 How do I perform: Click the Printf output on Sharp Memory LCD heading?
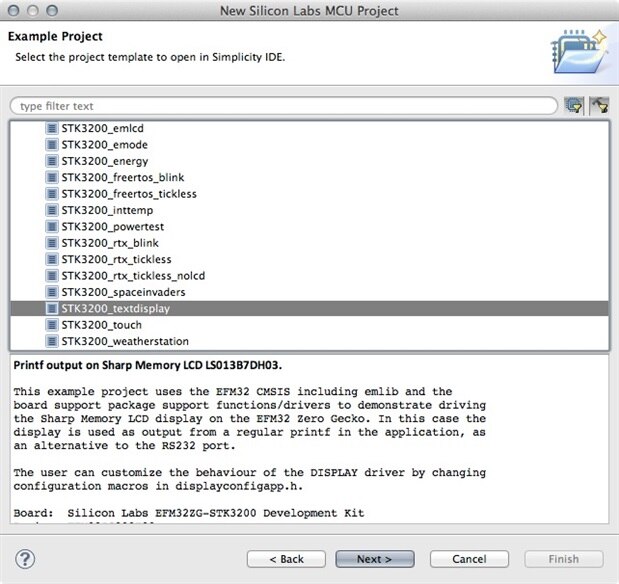click(x=148, y=365)
